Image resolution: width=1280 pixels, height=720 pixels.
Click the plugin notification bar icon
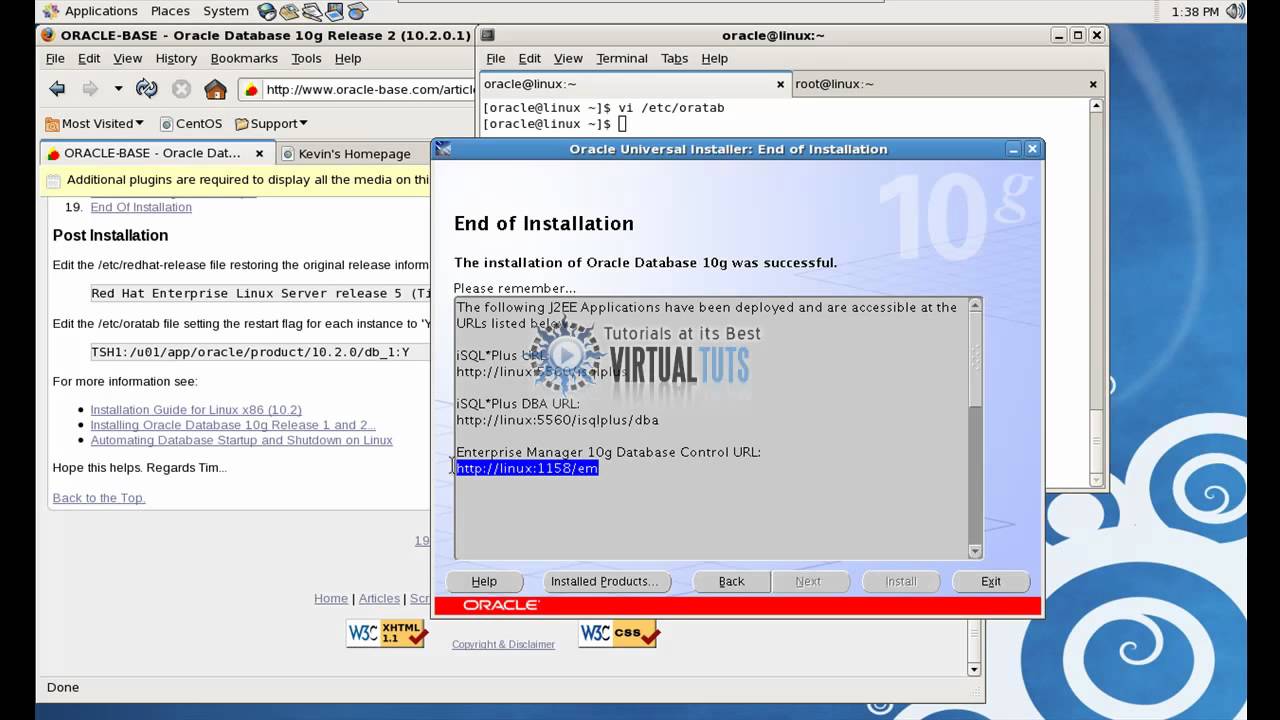pos(54,181)
